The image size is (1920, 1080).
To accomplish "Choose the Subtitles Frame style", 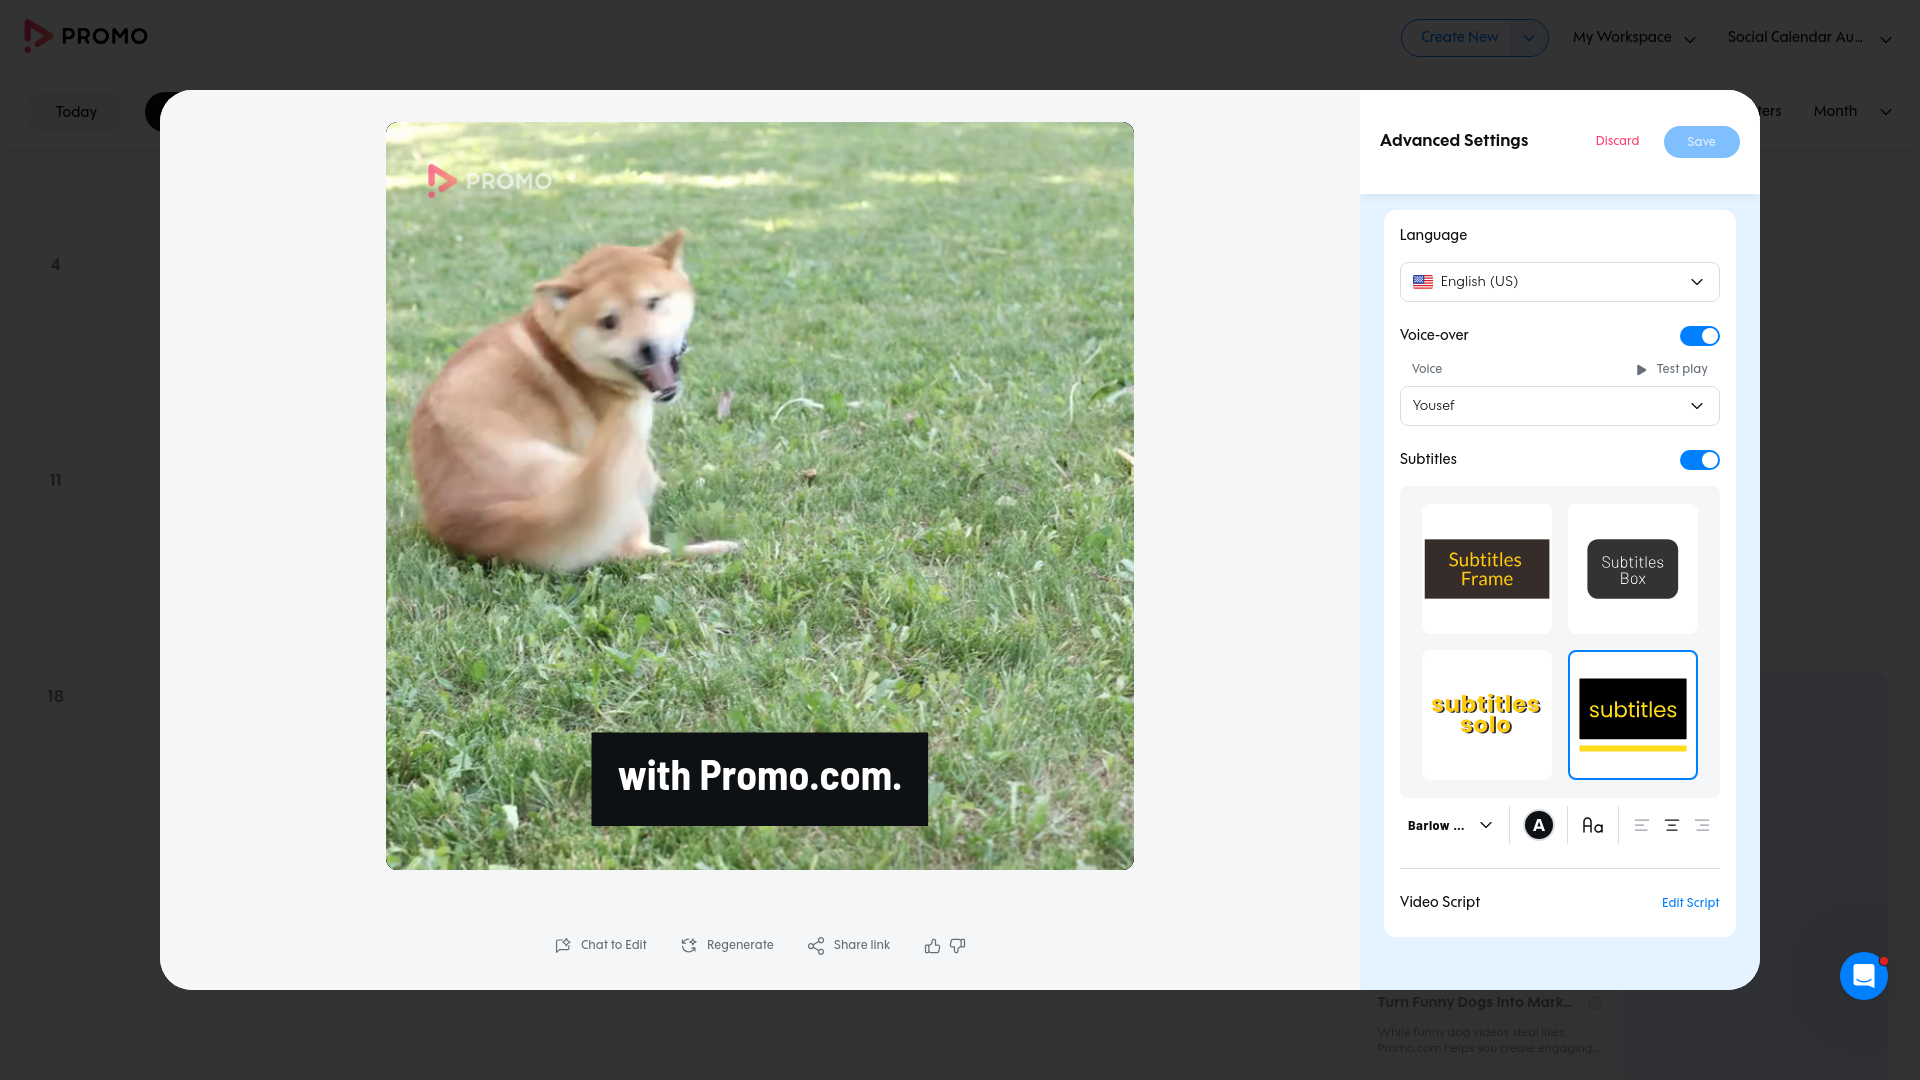I will pos(1487,569).
